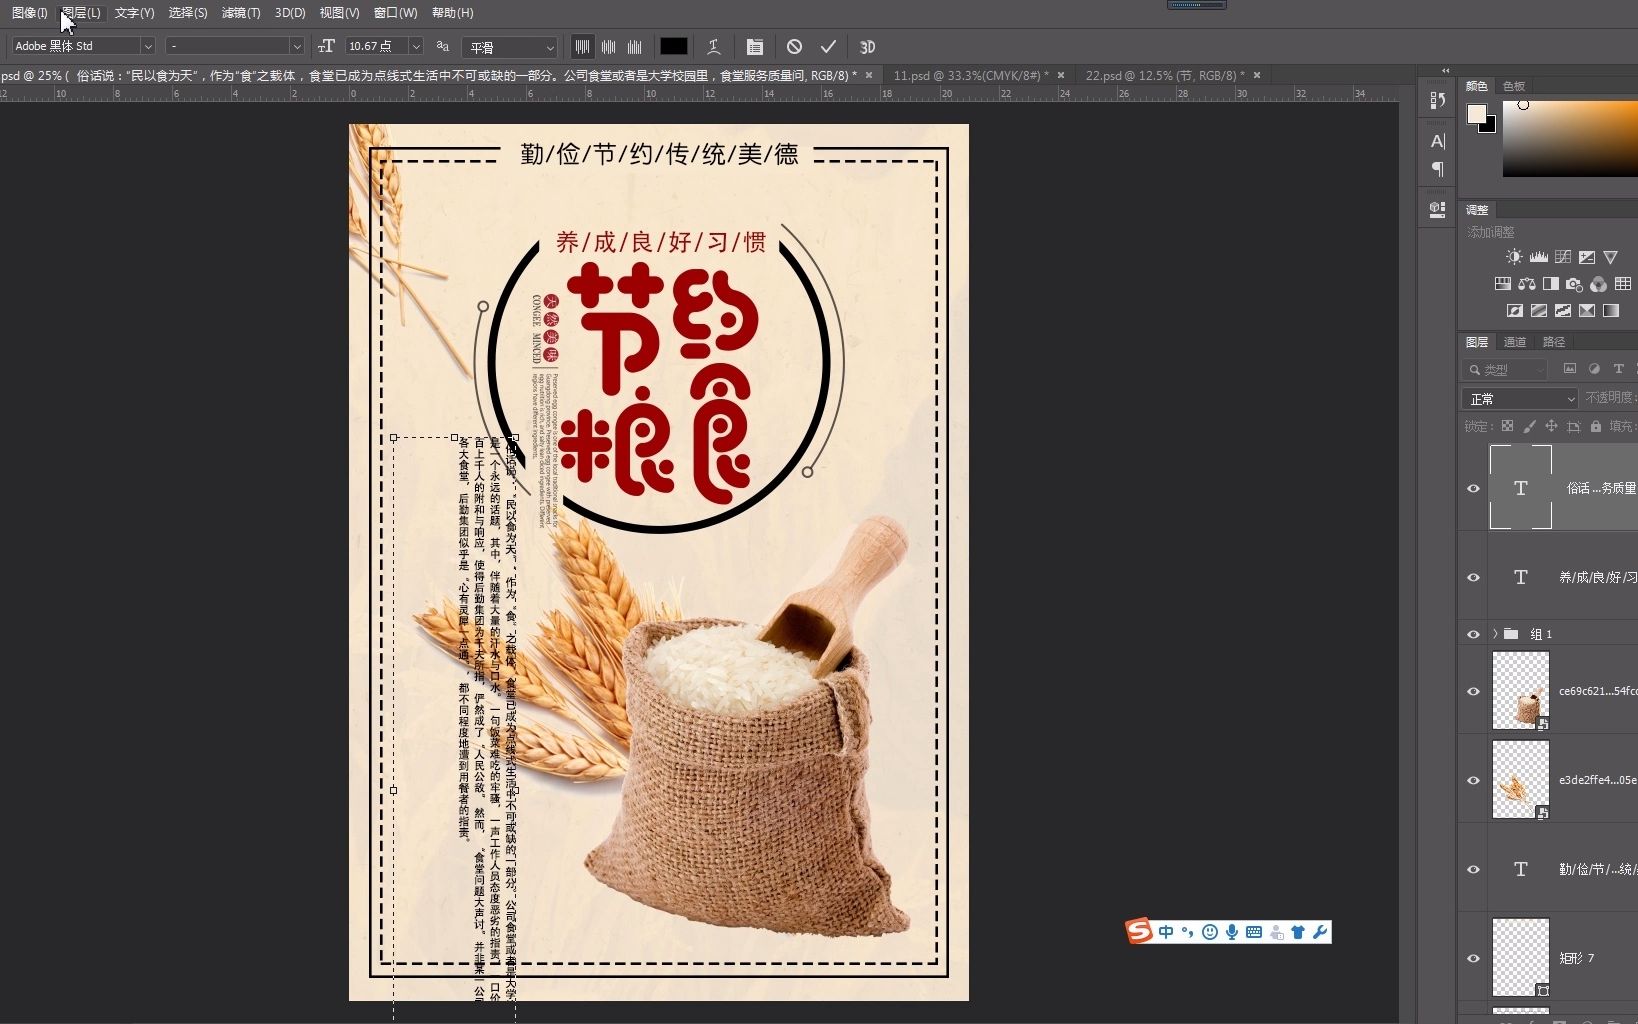Toggle lock image pixels brush icon
The height and width of the screenshot is (1024, 1638).
click(x=1529, y=426)
